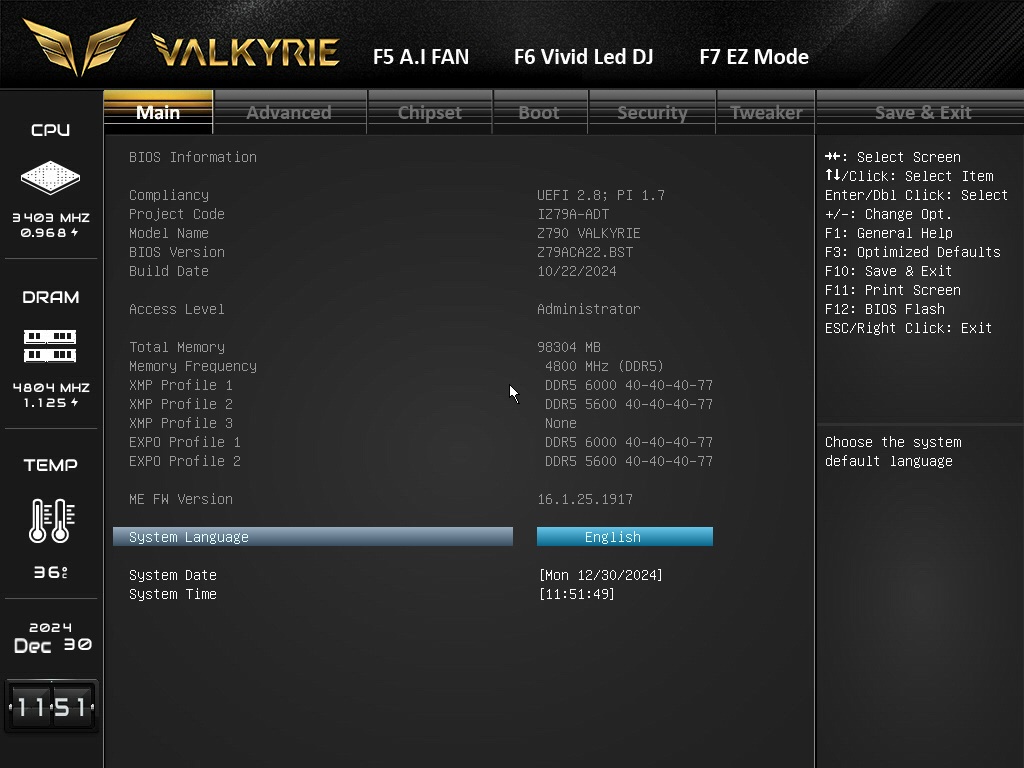
Task: Click the Project Code value IZ79A-ADT
Action: (573, 214)
